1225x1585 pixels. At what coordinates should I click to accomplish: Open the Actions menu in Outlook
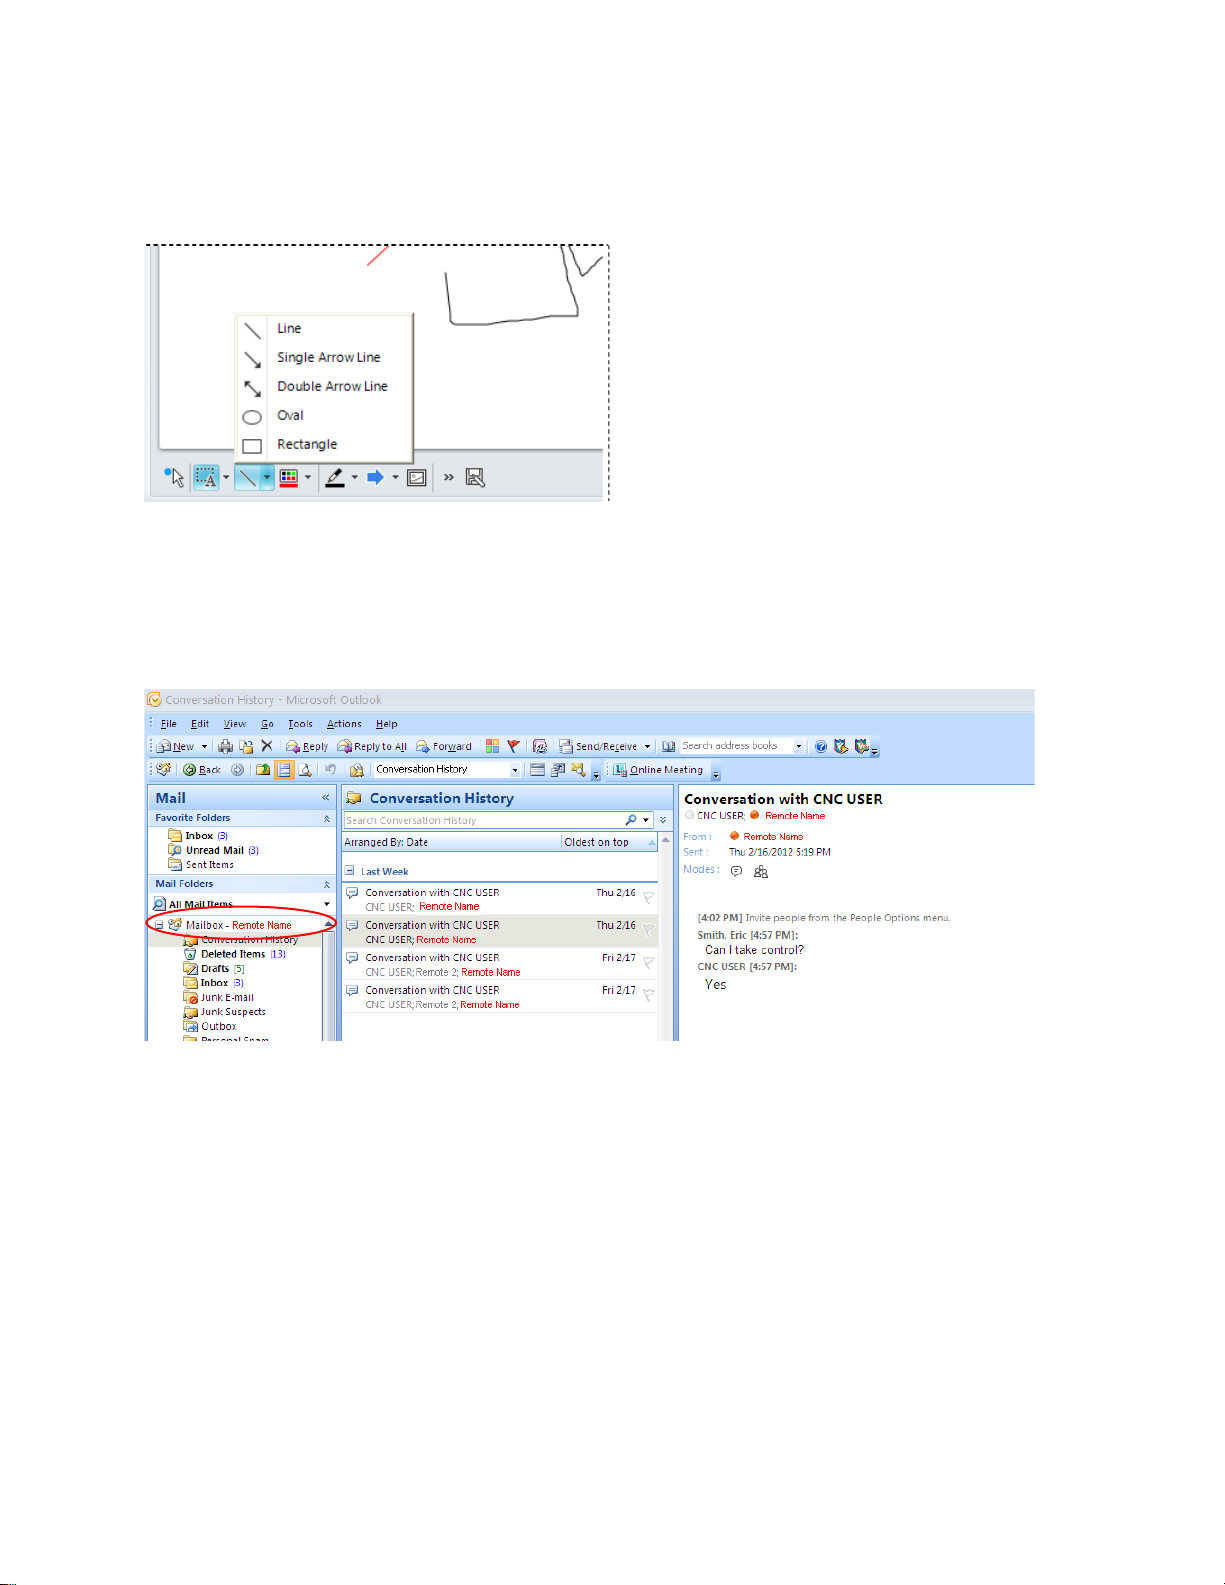(x=344, y=724)
